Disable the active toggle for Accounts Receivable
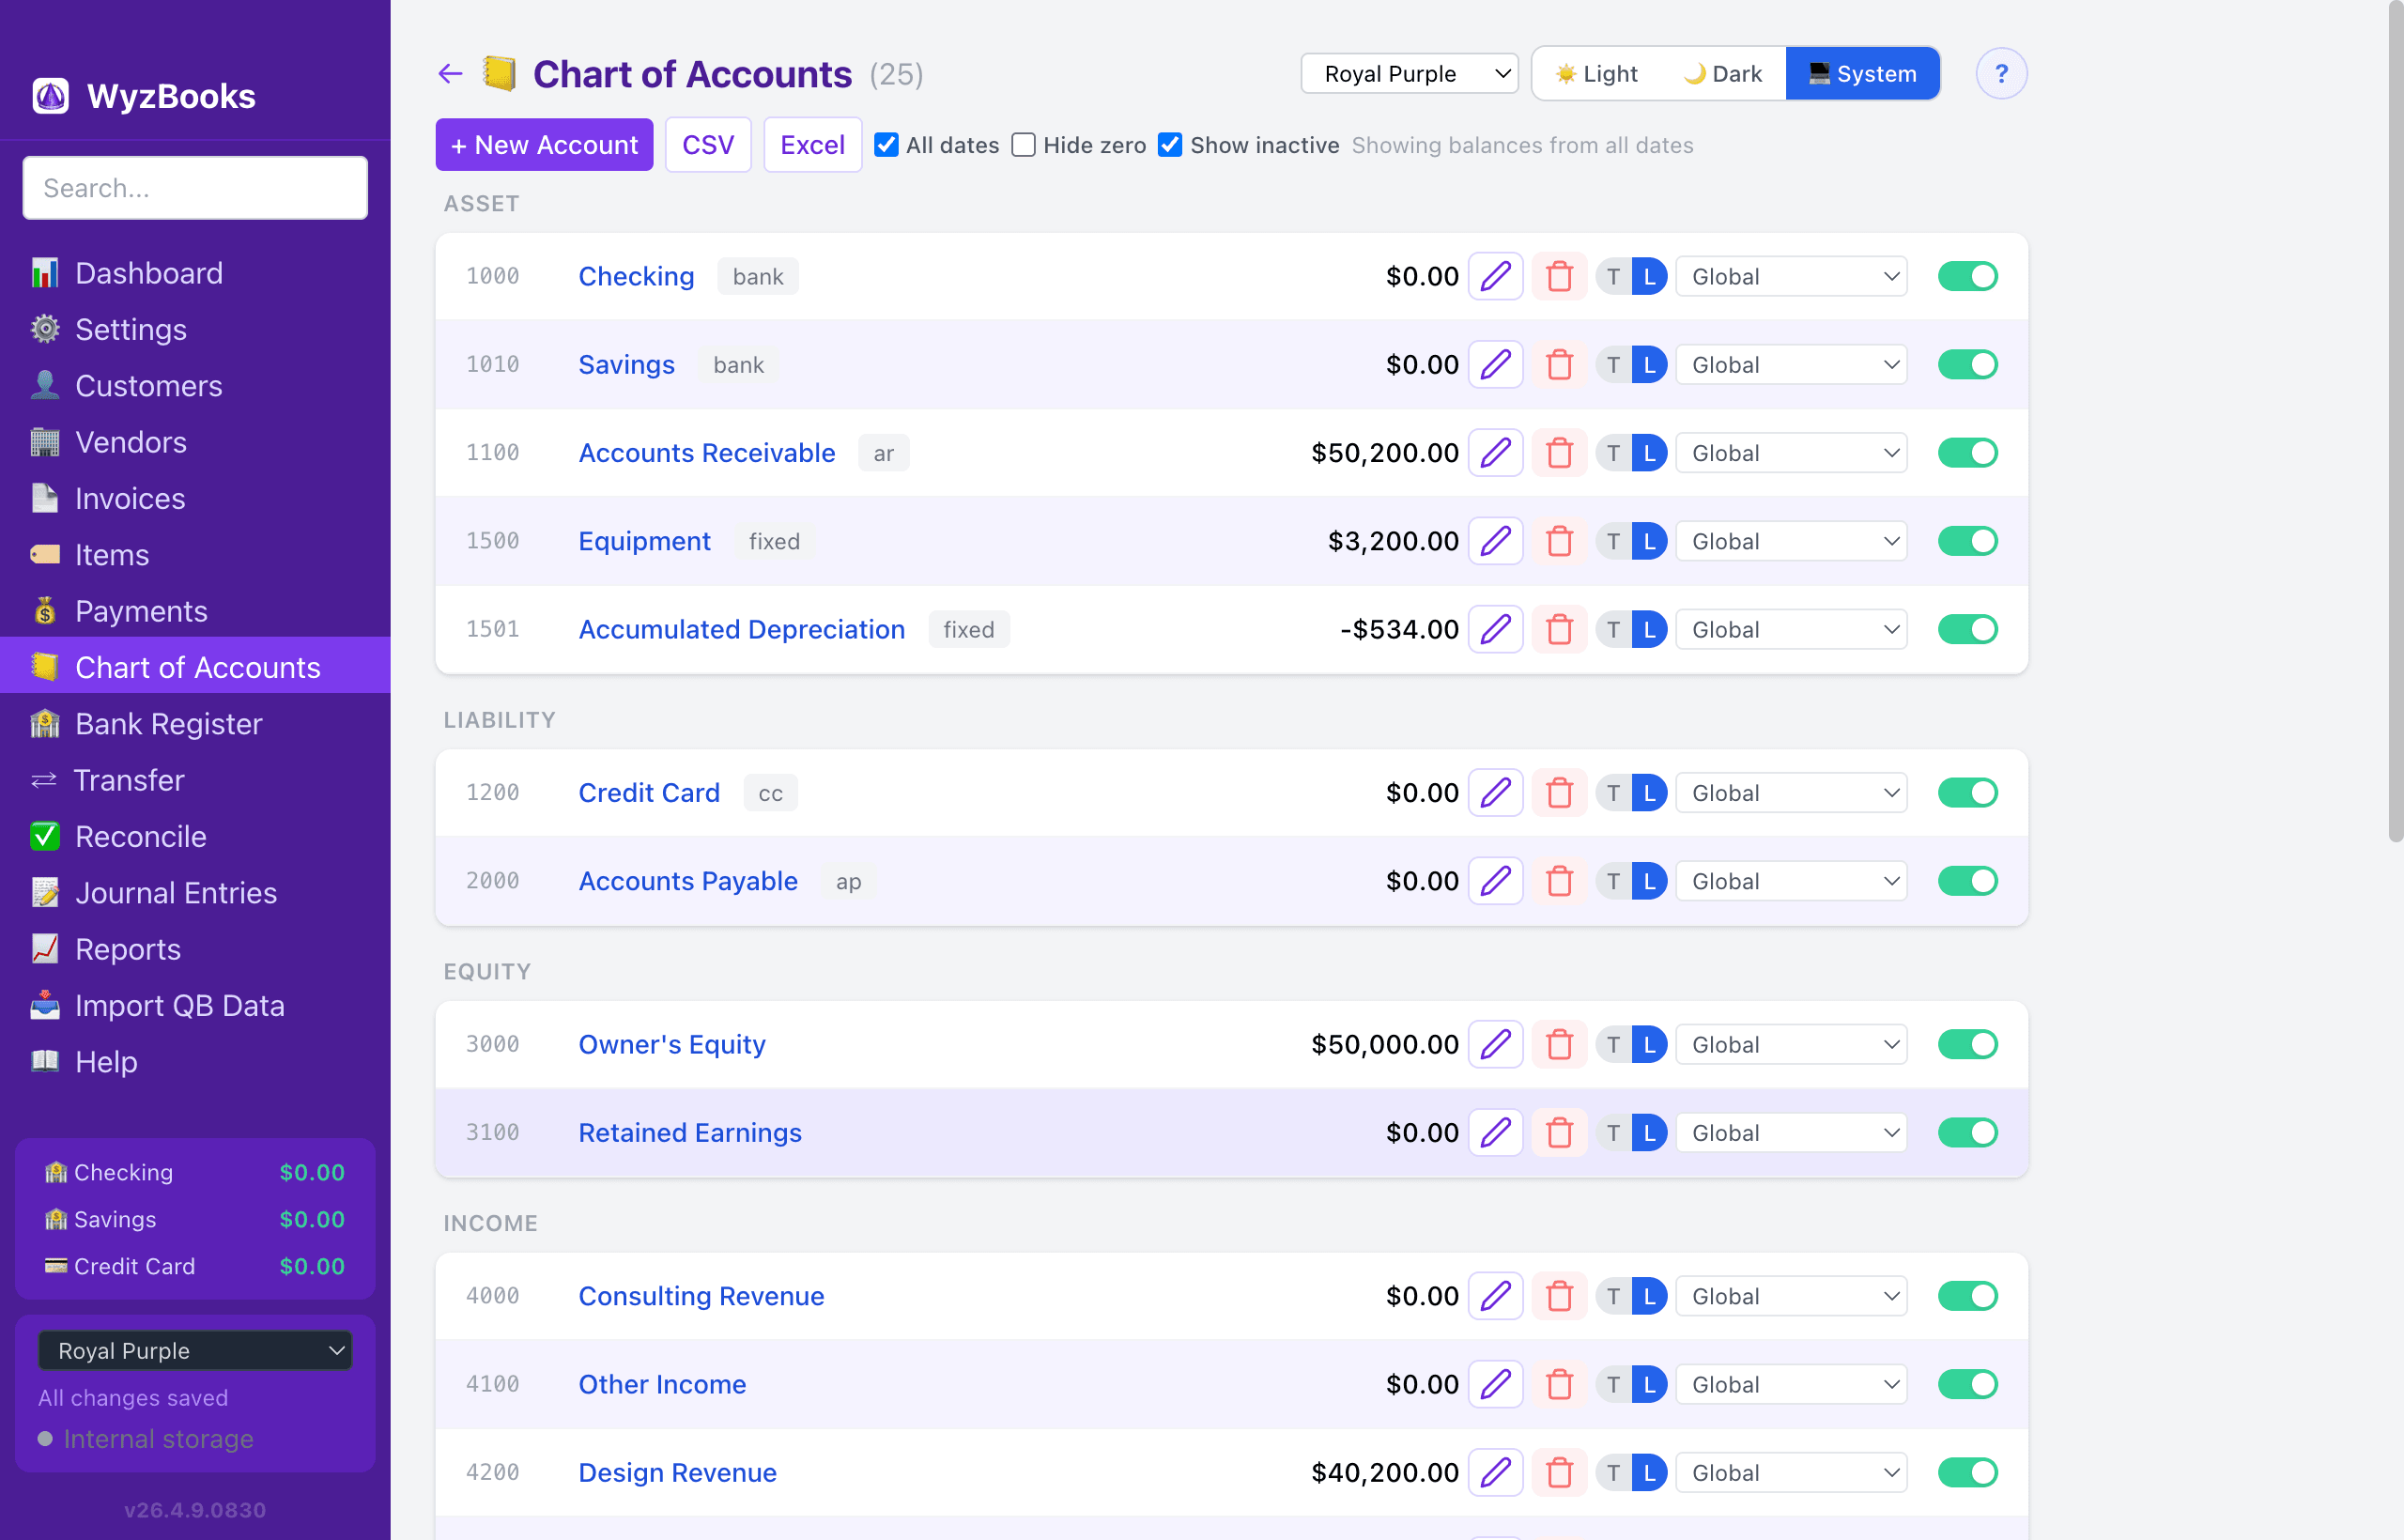2404x1540 pixels. pyautogui.click(x=1967, y=452)
